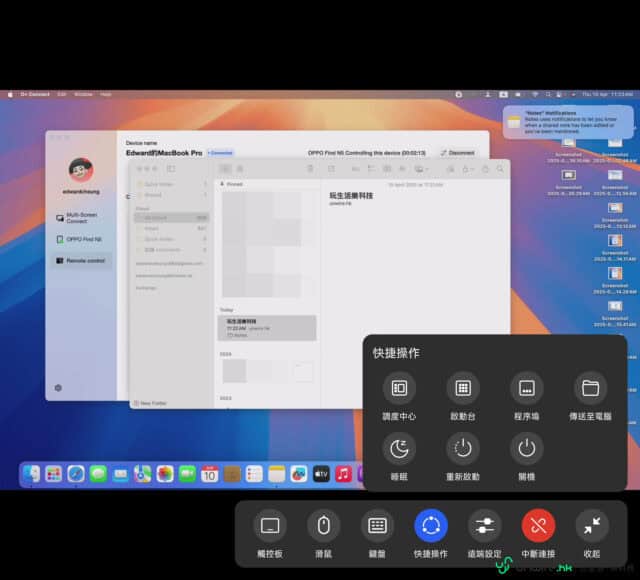The height and width of the screenshot is (580, 640).
Task: Click the note title 玩生活樂科技
Action: pyautogui.click(x=351, y=196)
